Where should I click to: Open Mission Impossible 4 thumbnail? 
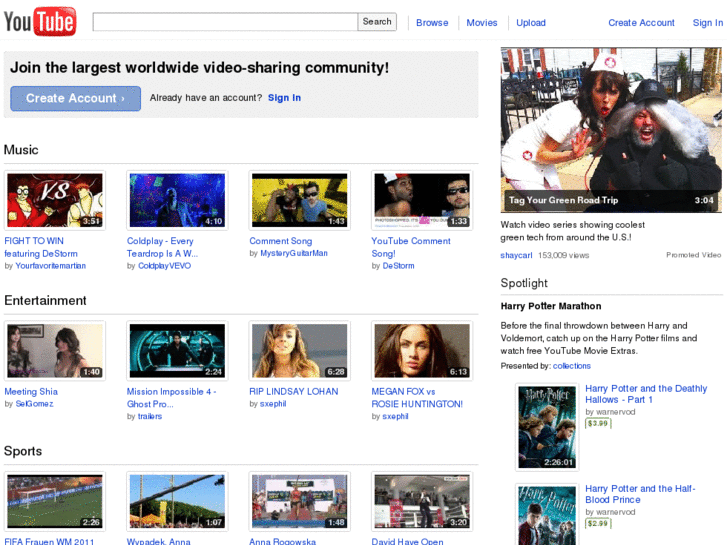point(178,351)
